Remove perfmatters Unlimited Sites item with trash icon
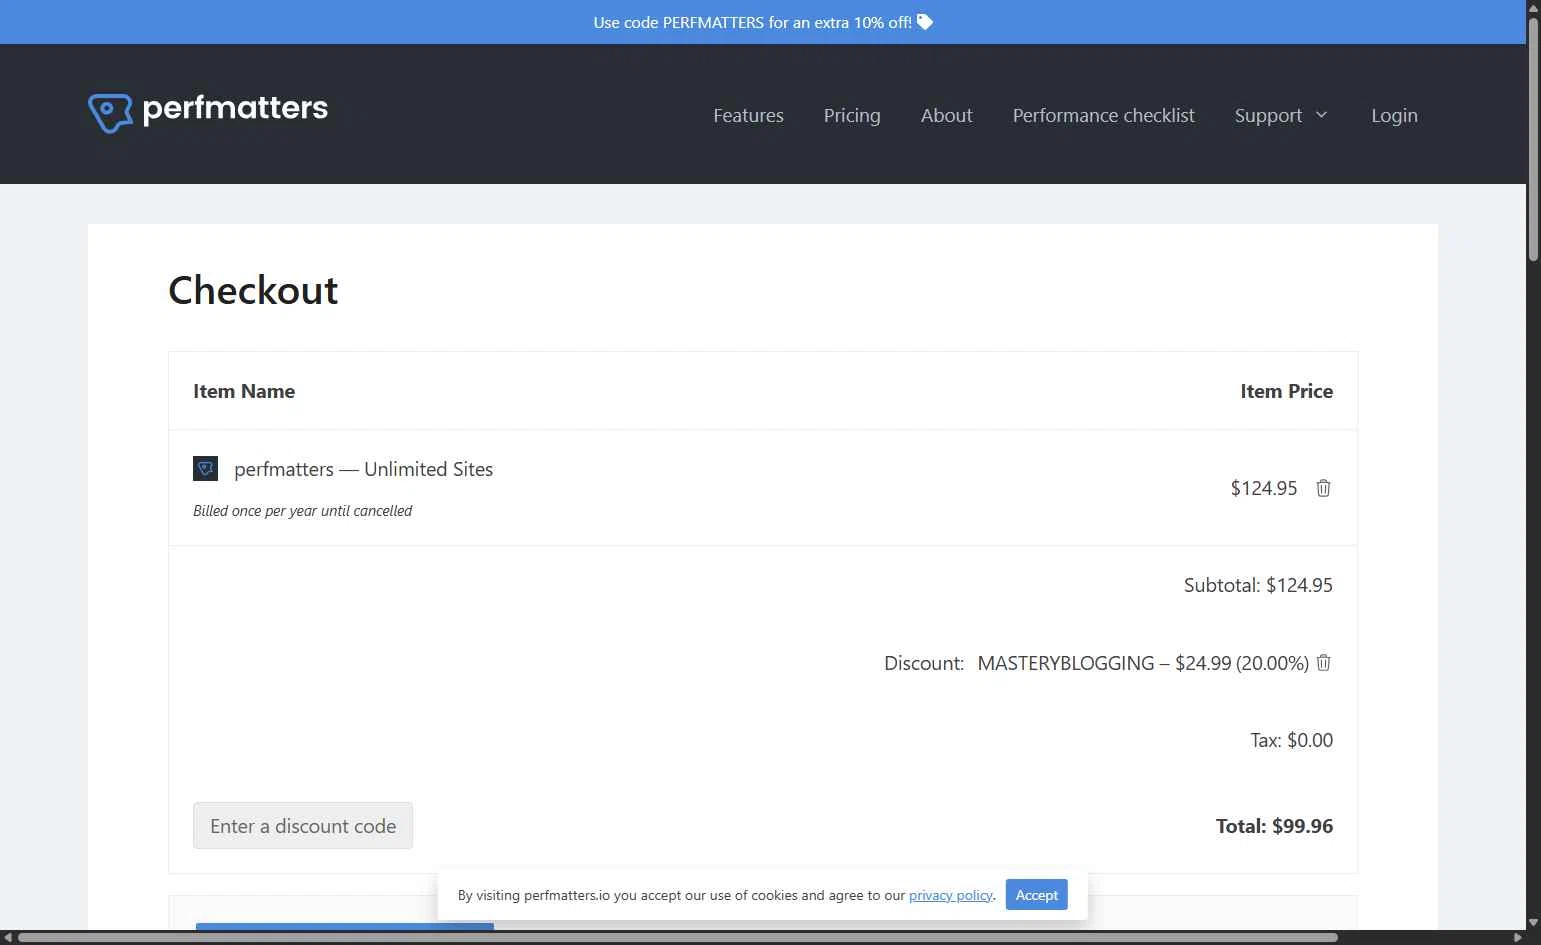This screenshot has height=945, width=1541. click(1323, 488)
